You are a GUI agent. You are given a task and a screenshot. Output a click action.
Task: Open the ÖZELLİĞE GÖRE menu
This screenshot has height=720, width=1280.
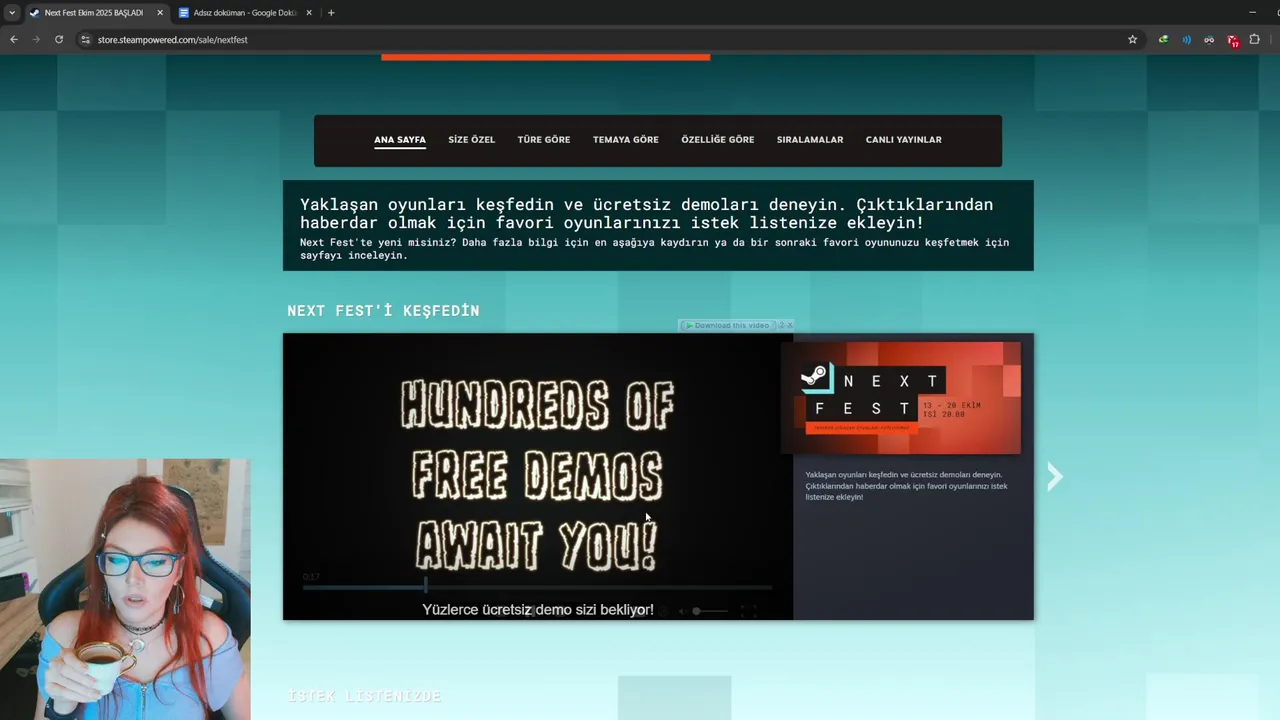click(718, 140)
